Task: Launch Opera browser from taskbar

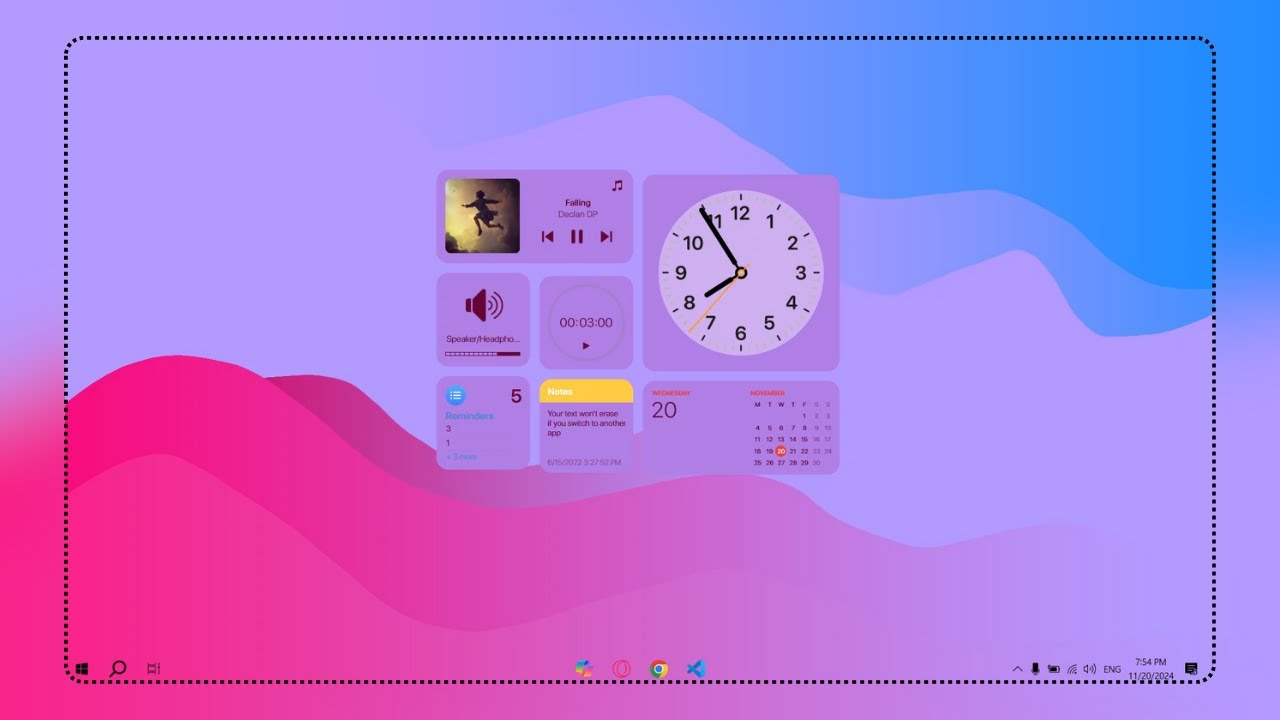Action: coord(622,669)
